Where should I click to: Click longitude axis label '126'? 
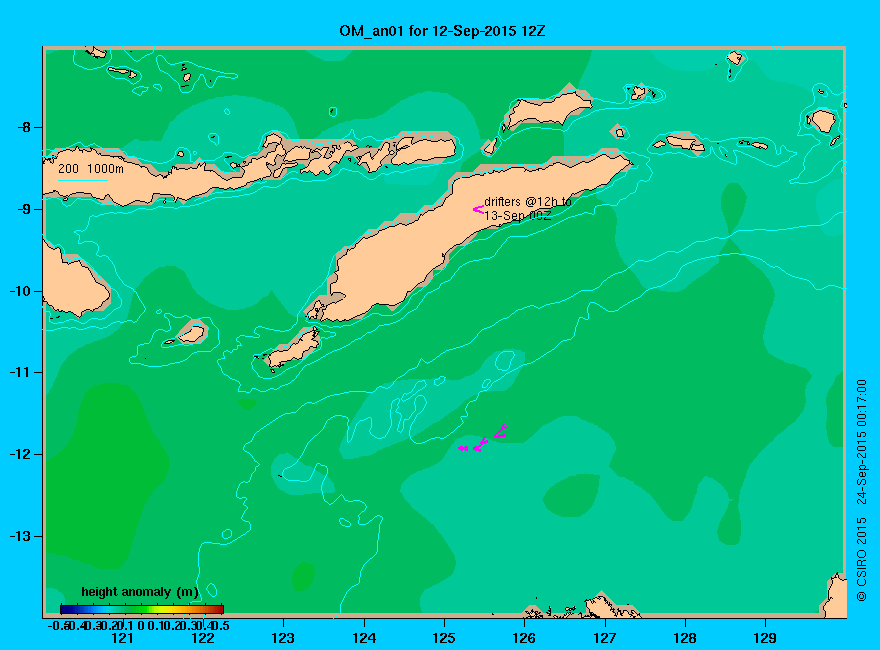click(x=524, y=638)
